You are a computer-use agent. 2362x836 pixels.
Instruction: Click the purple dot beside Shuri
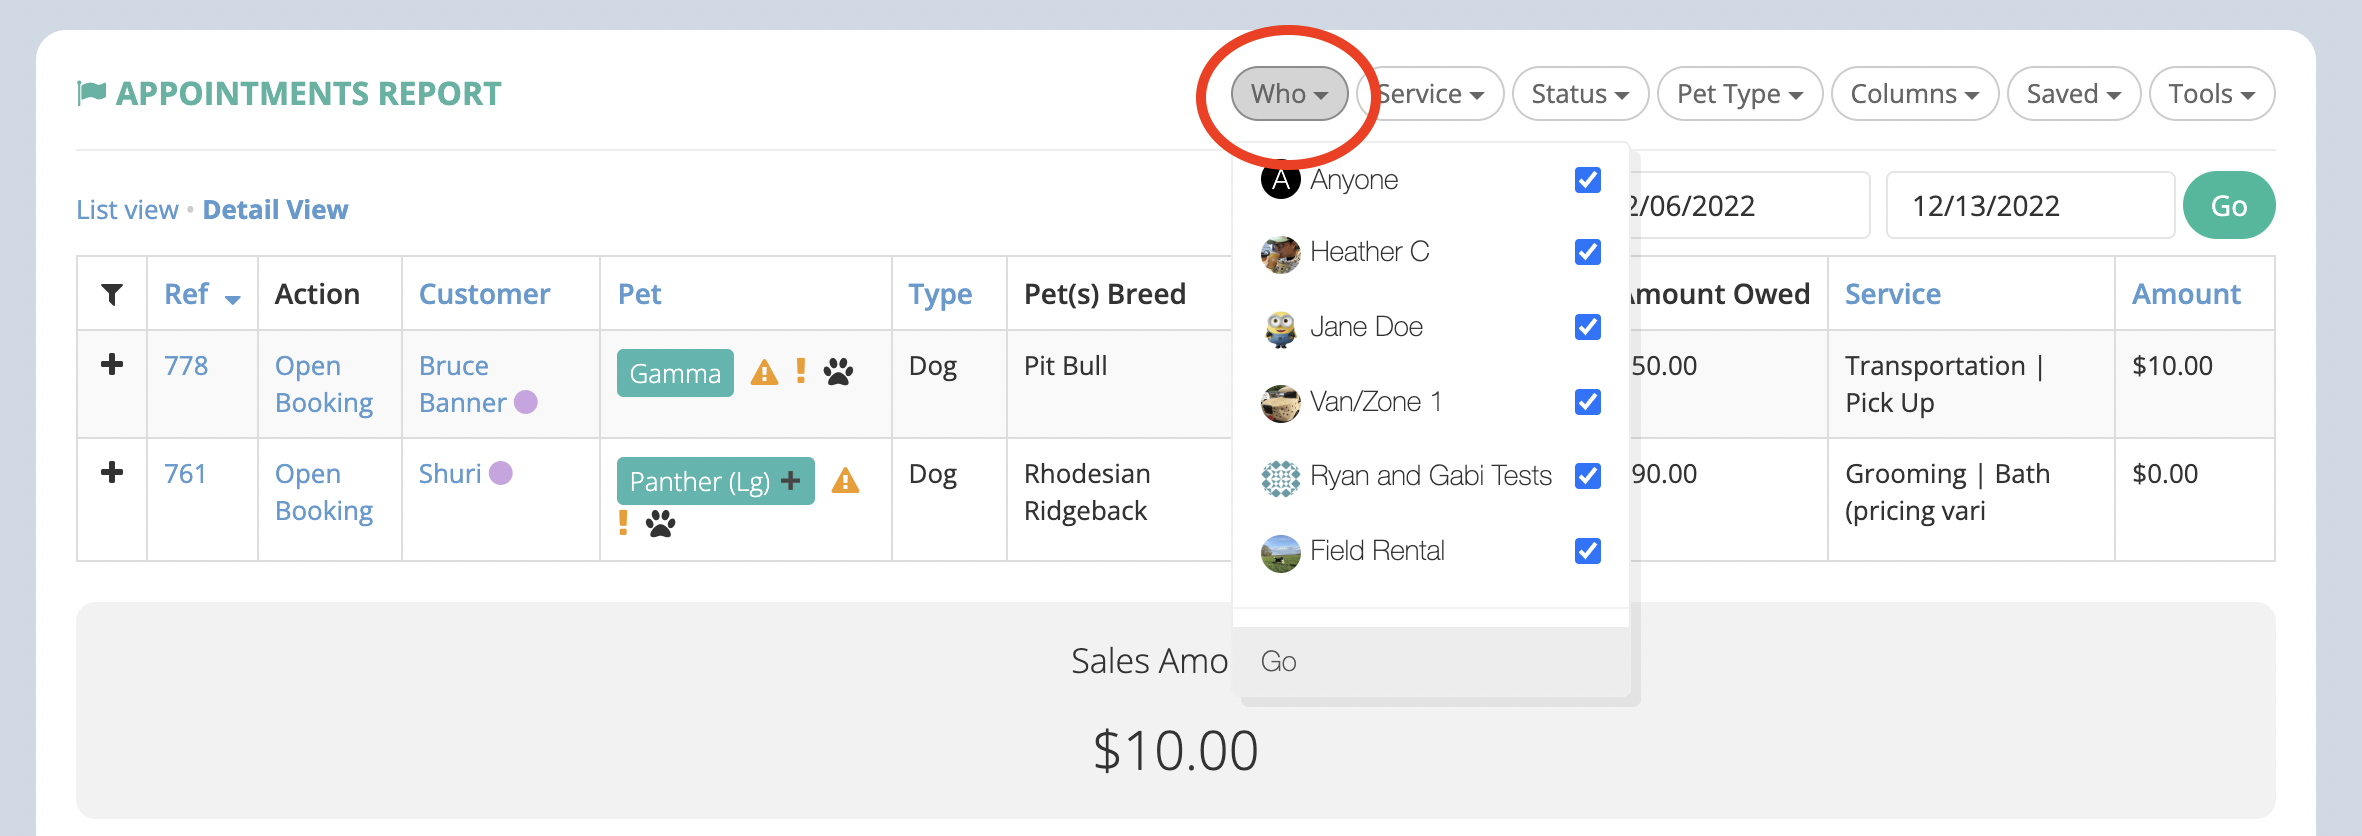point(501,473)
